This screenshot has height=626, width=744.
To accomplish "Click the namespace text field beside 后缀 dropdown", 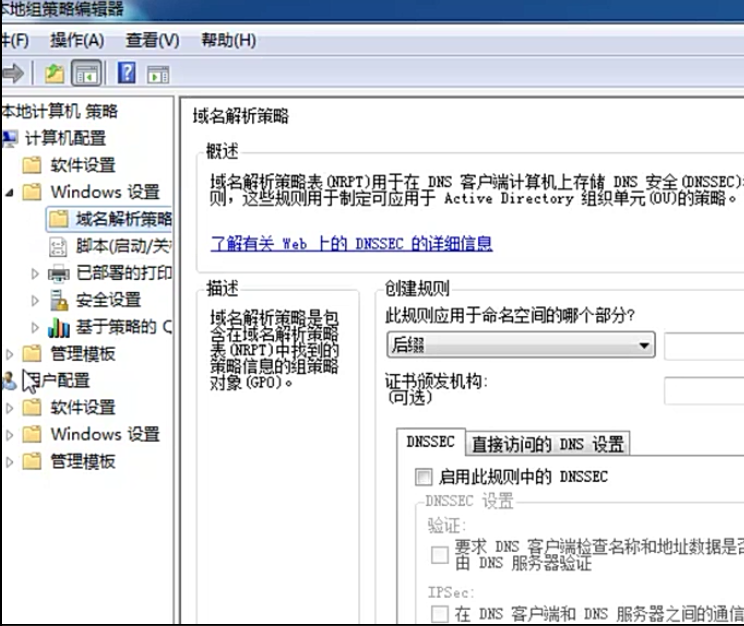I will [704, 346].
